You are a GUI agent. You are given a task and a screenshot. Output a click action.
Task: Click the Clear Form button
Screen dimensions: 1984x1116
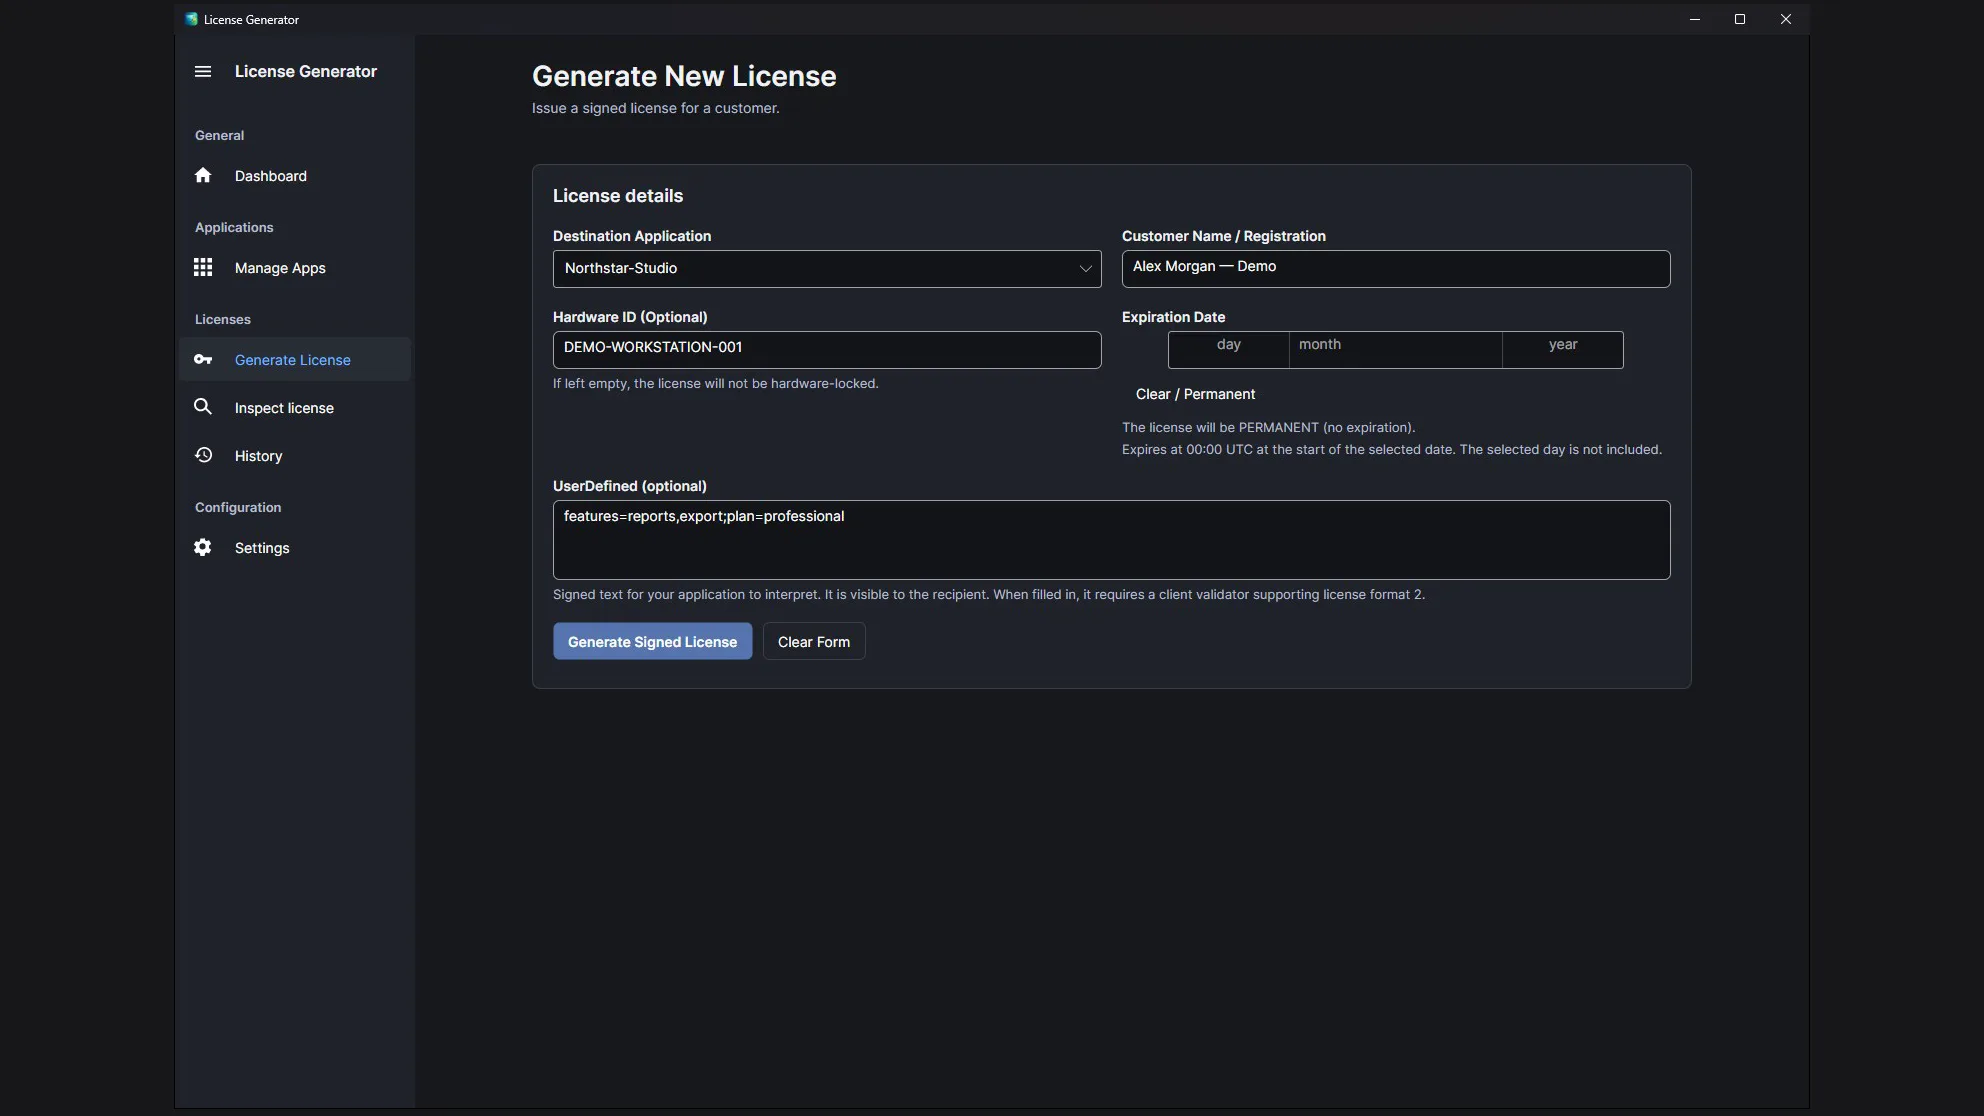tap(814, 642)
